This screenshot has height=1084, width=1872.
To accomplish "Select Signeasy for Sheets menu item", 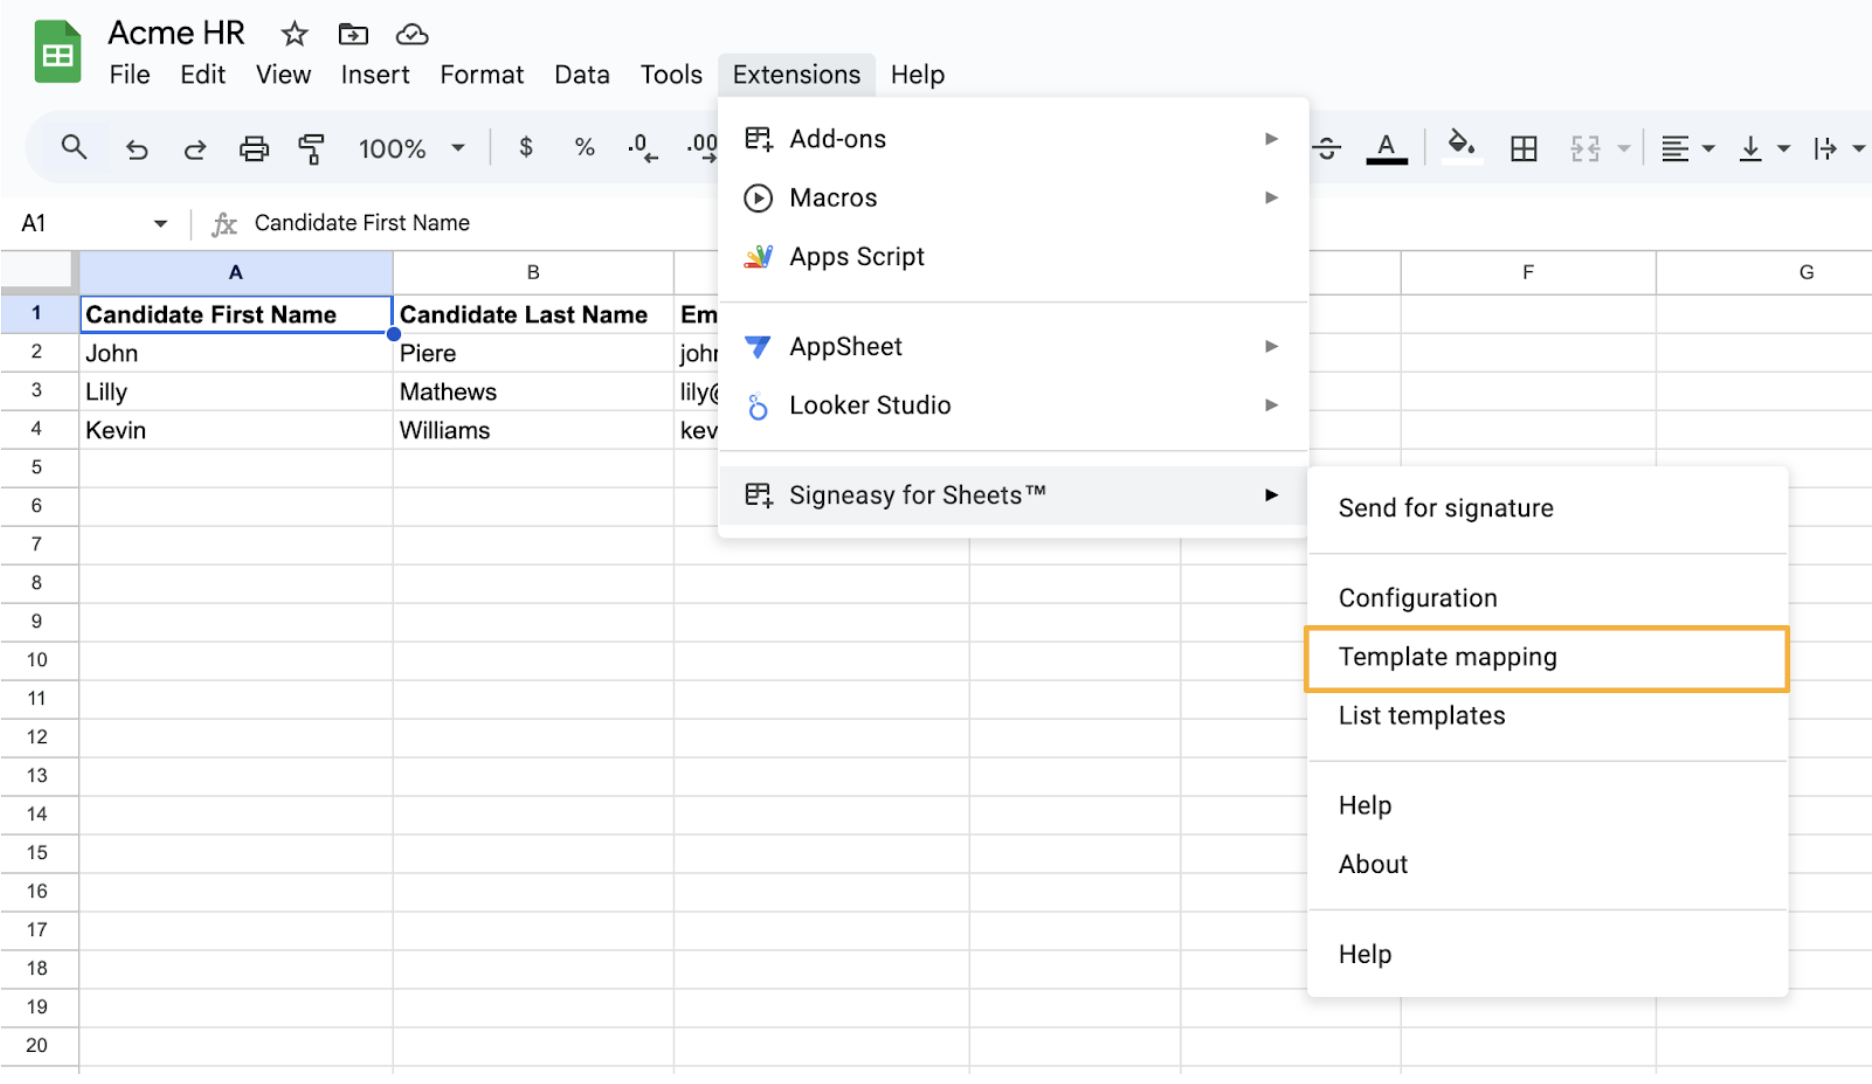I will click(1013, 496).
